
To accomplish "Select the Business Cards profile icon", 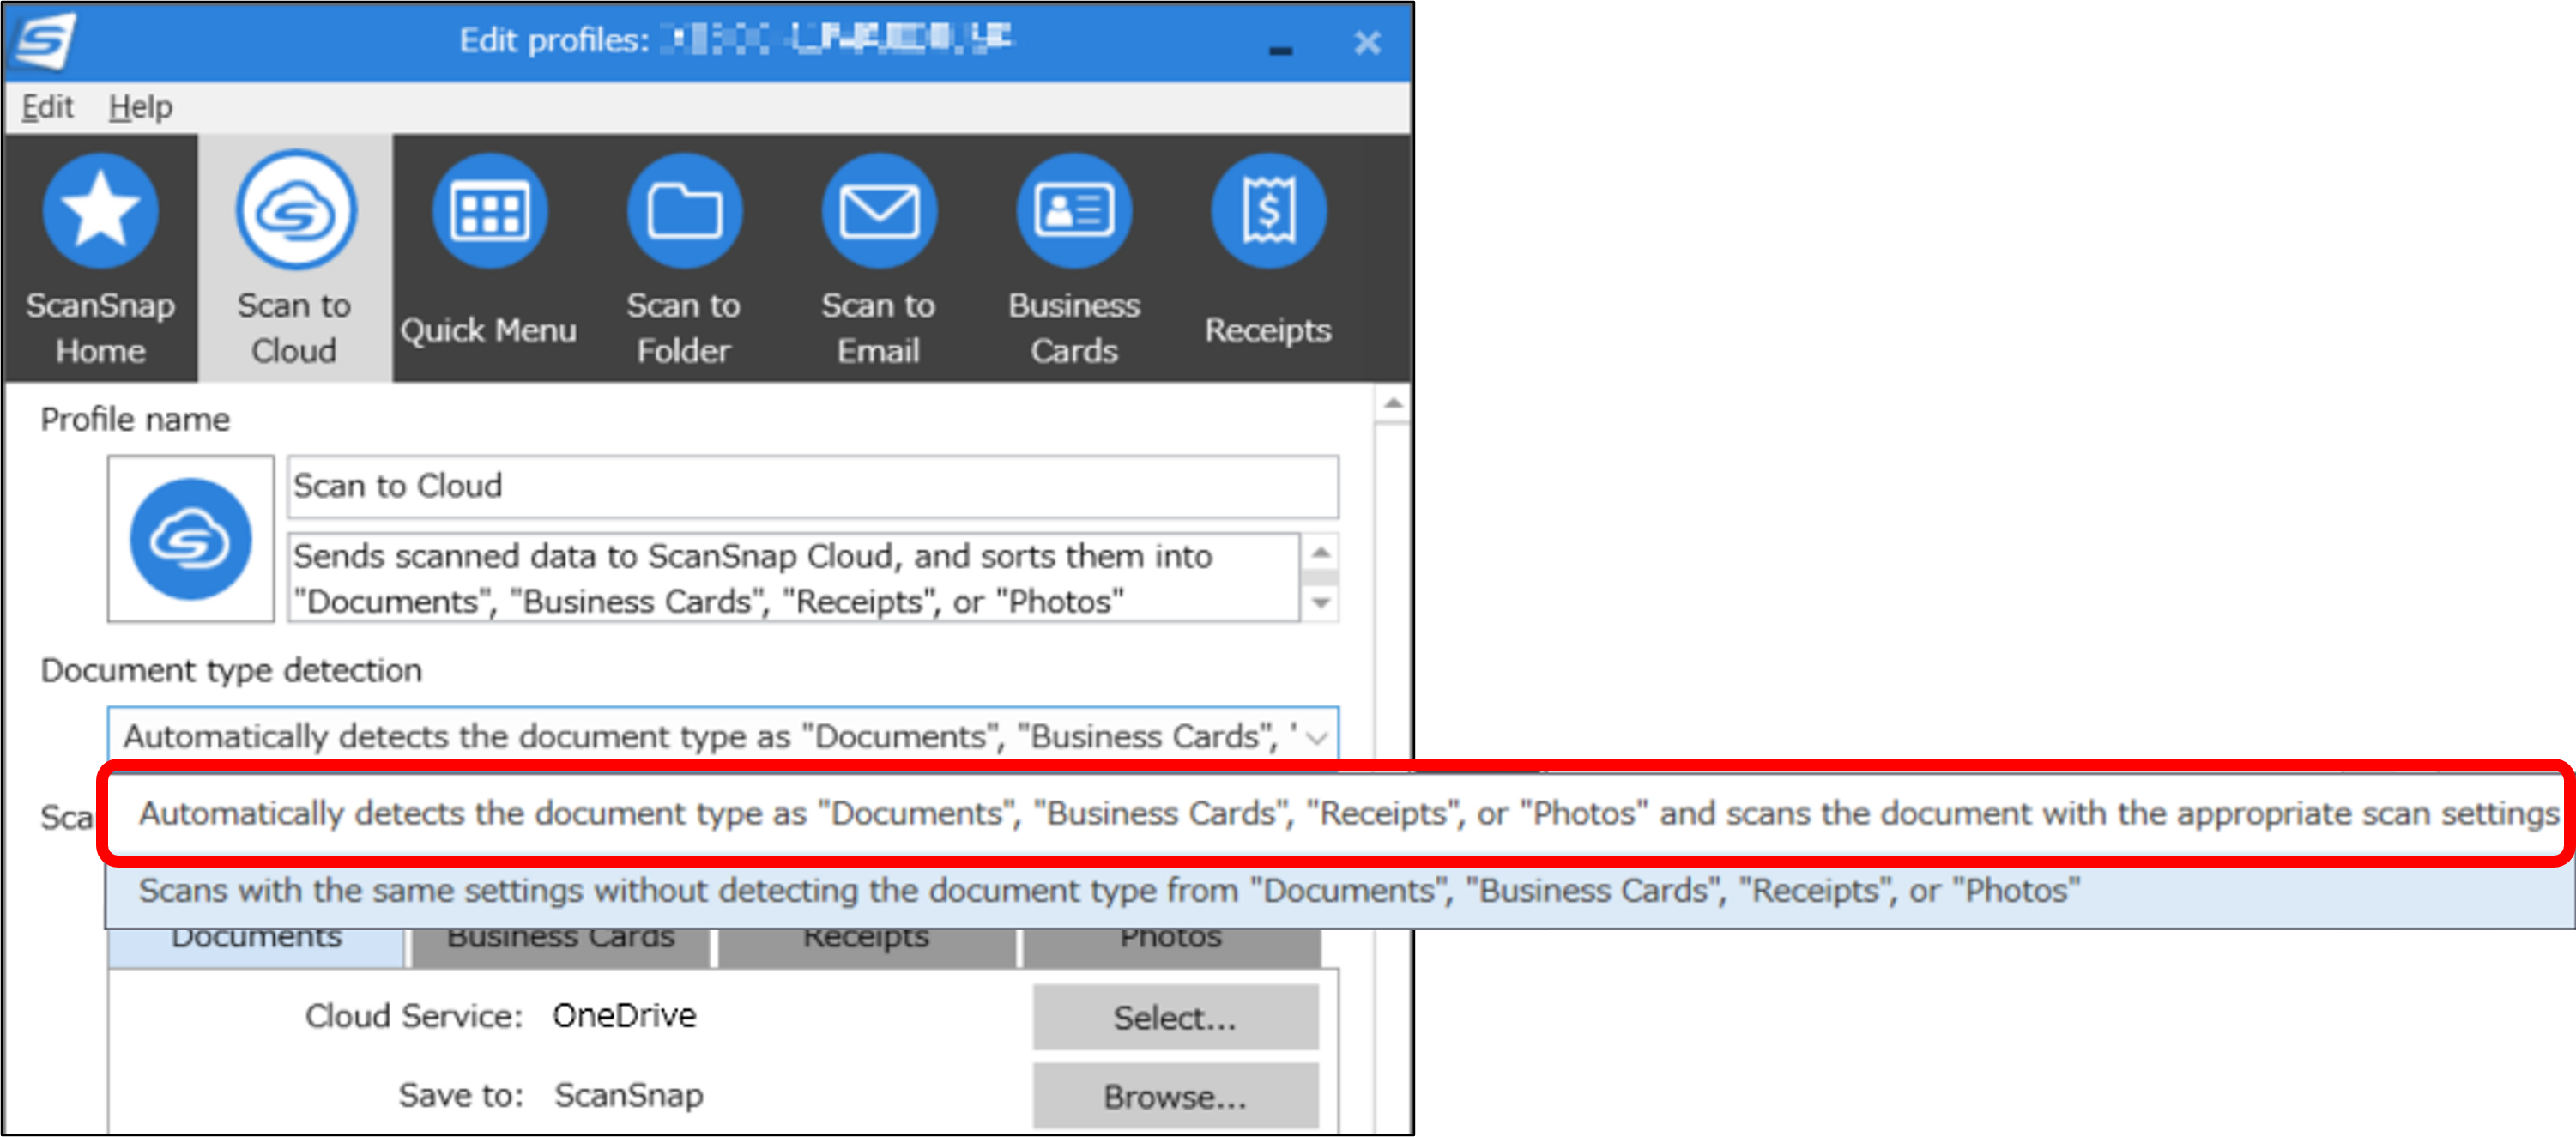I will [x=1073, y=211].
